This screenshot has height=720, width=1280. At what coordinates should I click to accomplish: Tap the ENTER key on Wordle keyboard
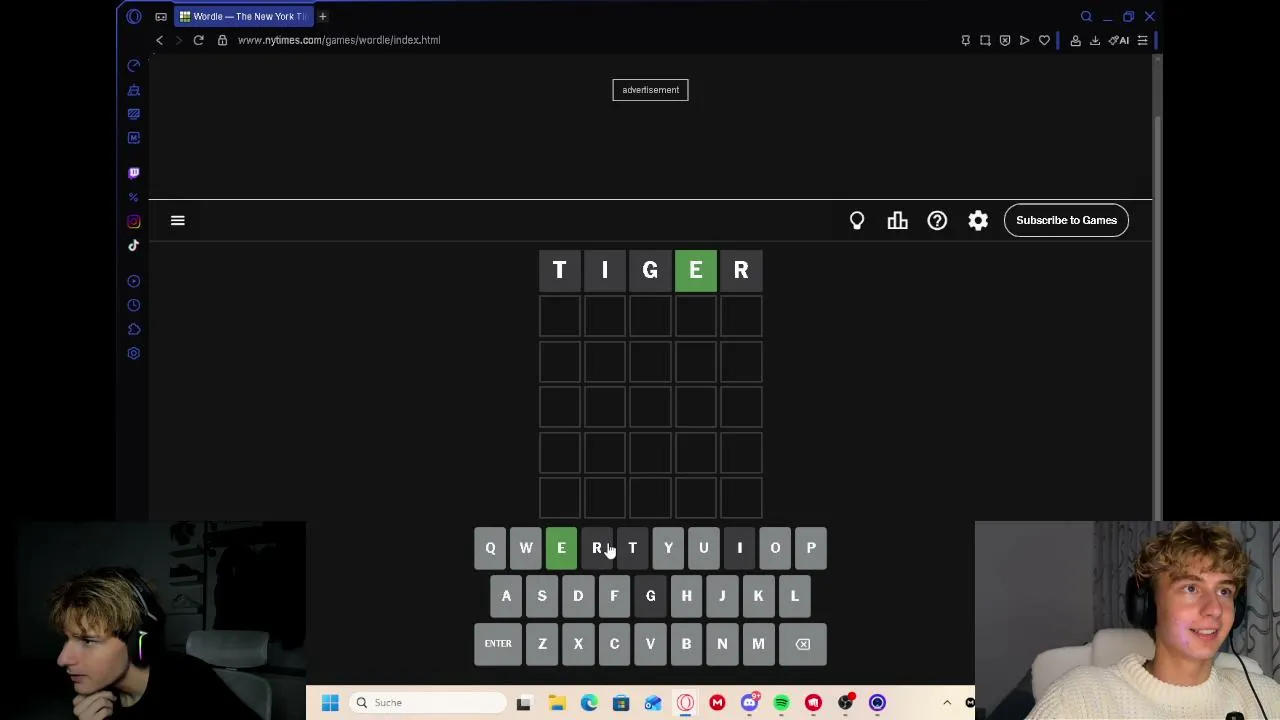(498, 644)
